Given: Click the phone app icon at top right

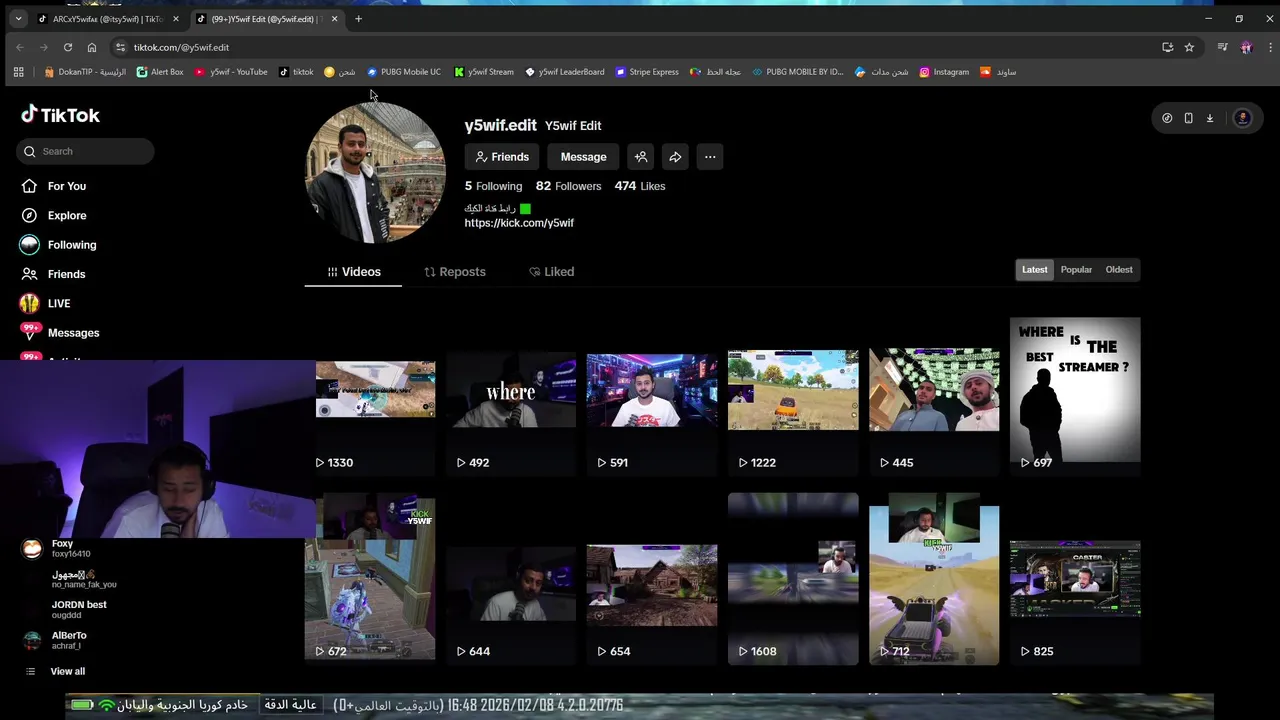Looking at the screenshot, I should [1188, 118].
